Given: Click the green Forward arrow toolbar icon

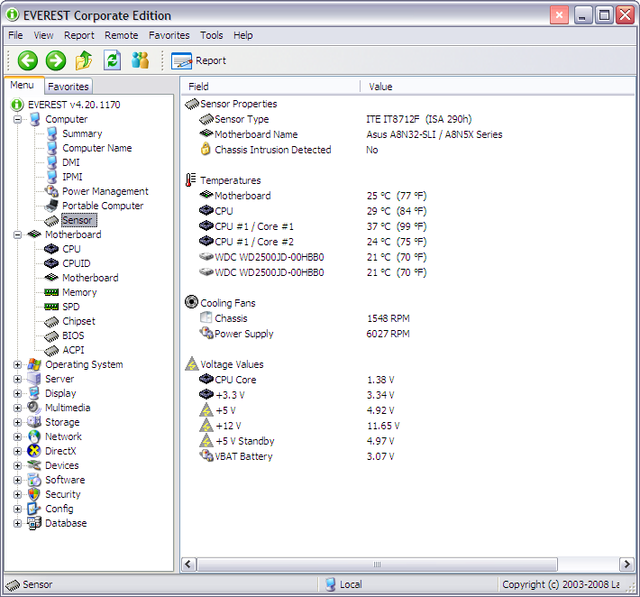Looking at the screenshot, I should tap(56, 61).
